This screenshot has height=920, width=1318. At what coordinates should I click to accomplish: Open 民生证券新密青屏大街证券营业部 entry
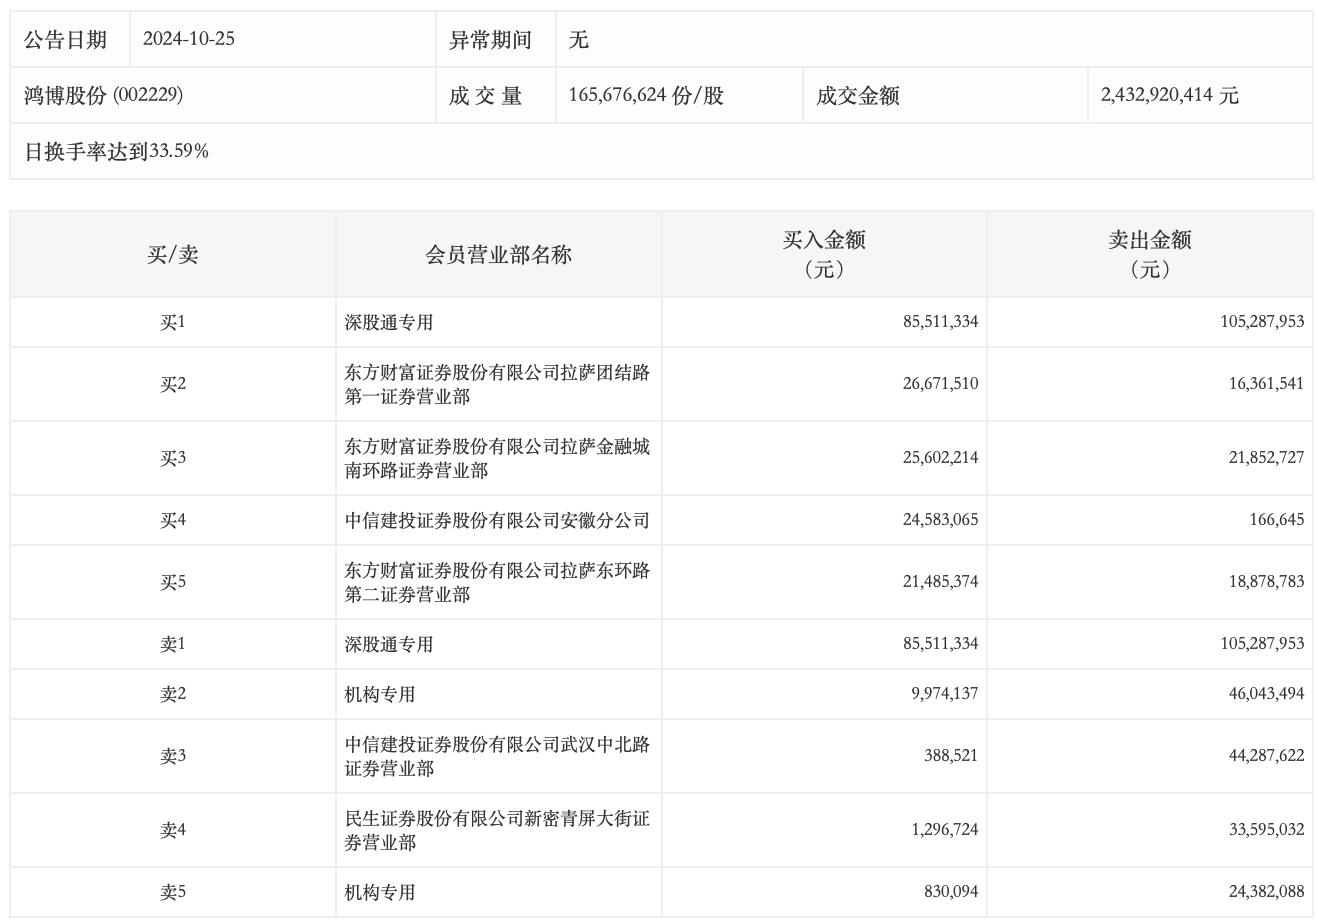tap(497, 831)
